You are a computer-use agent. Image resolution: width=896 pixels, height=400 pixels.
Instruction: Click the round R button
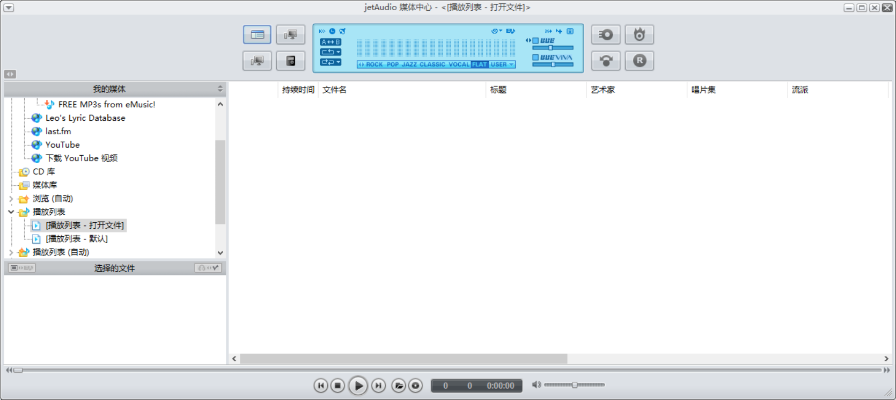pyautogui.click(x=640, y=60)
